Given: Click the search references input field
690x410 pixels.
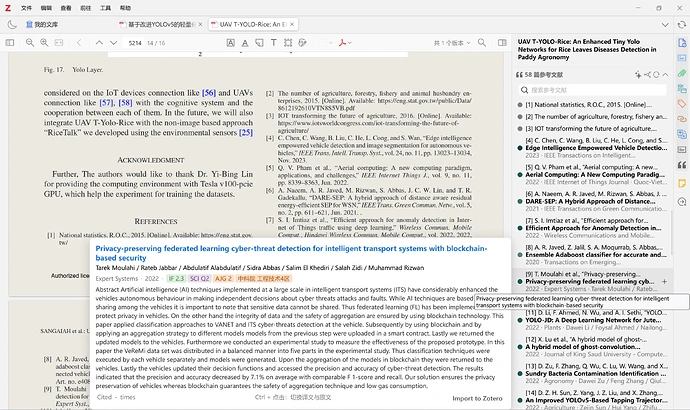Looking at the screenshot, I should (592, 90).
